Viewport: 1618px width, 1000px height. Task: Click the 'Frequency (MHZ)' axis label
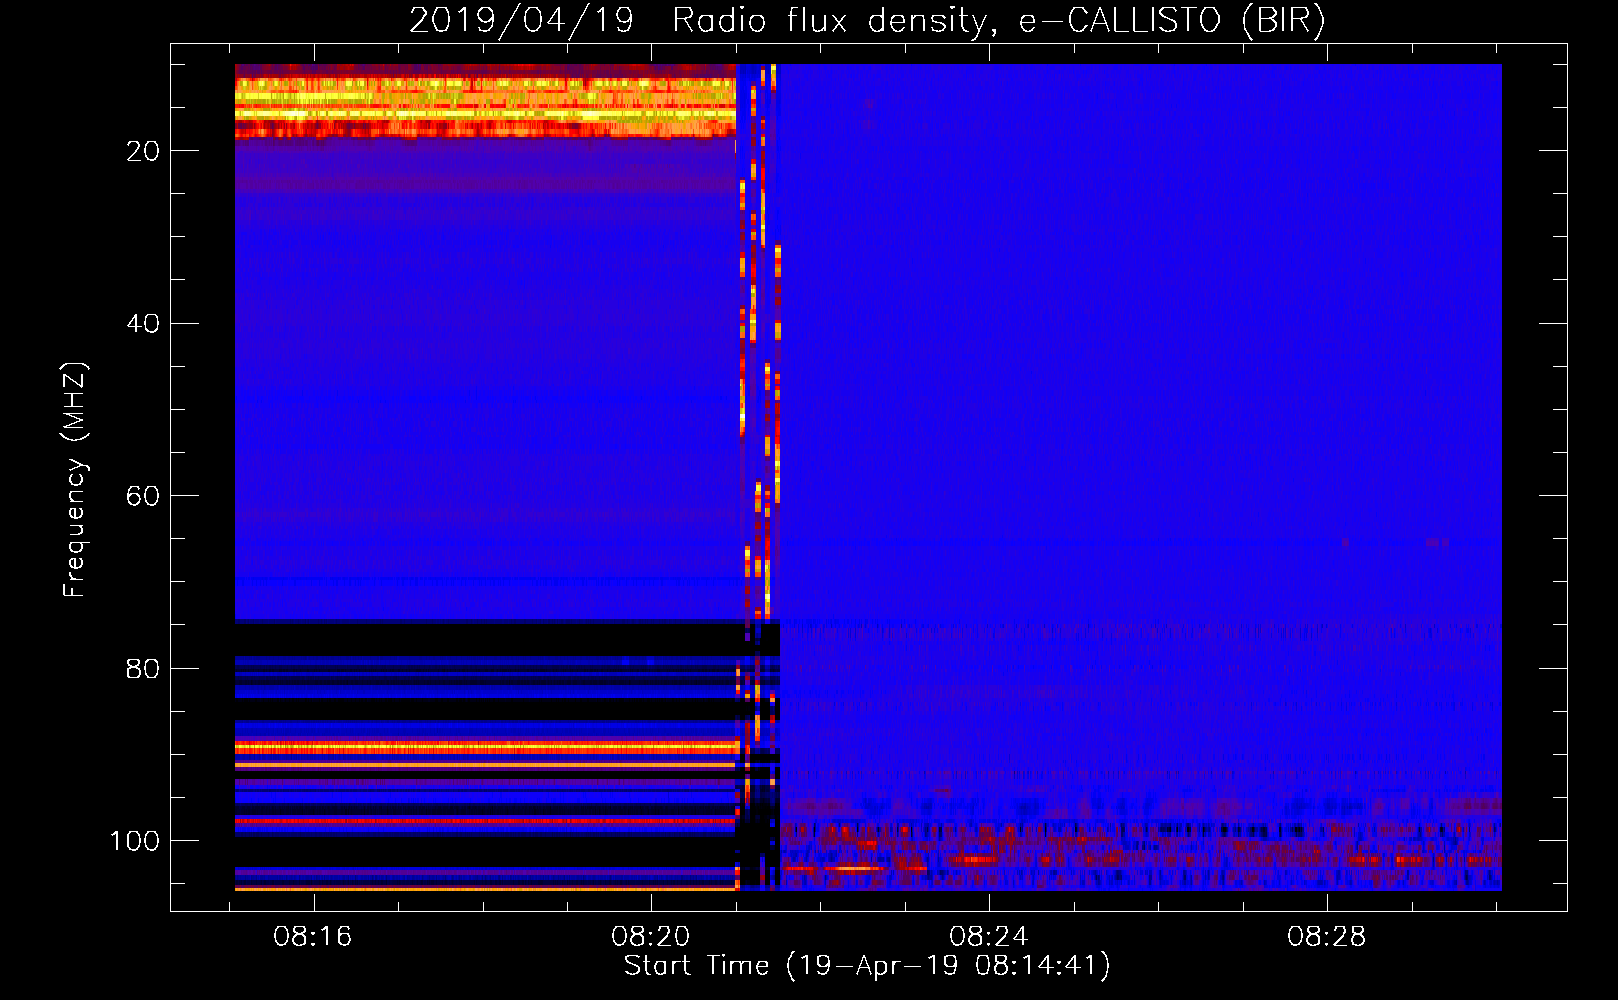coord(75,480)
